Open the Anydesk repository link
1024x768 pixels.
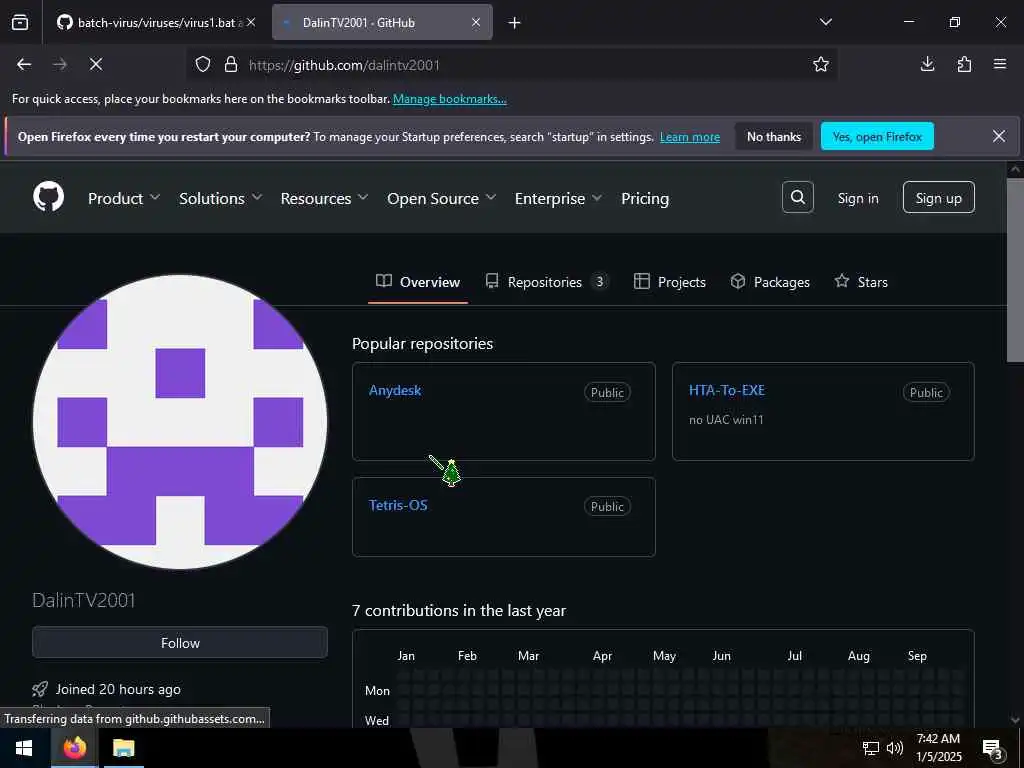395,390
